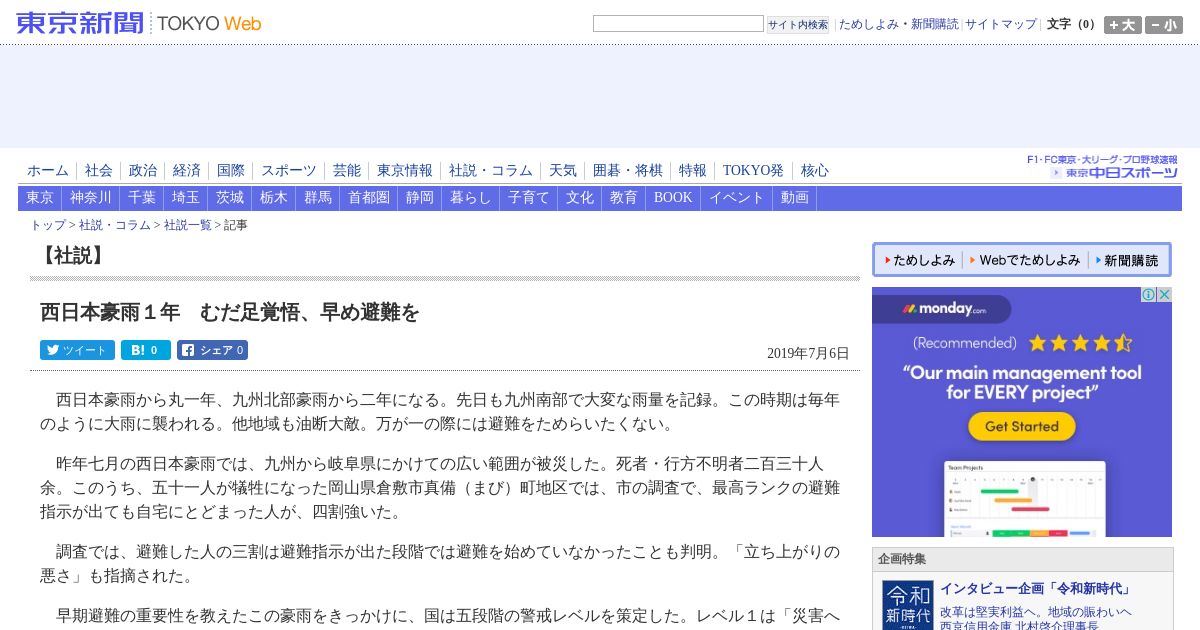The height and width of the screenshot is (630, 1200).
Task: Click the 令和新時代 thumbnail image
Action: [x=908, y=604]
